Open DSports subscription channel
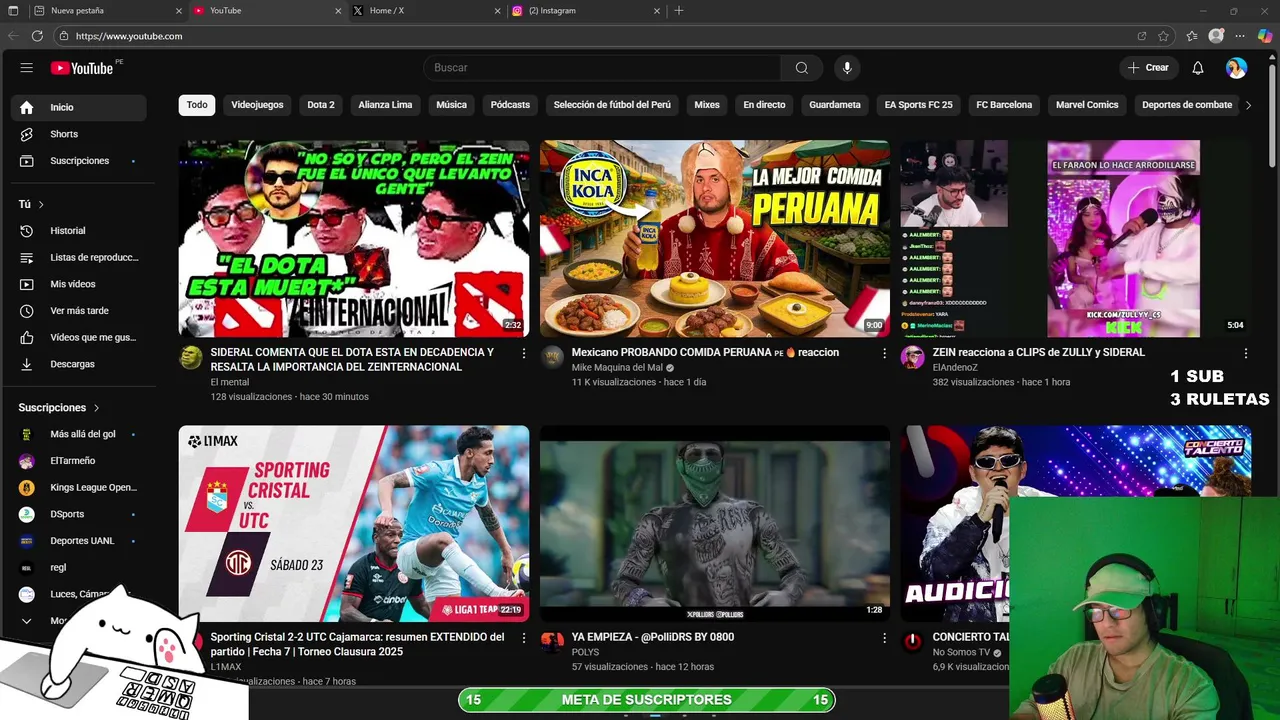Image resolution: width=1280 pixels, height=720 pixels. click(x=78, y=514)
